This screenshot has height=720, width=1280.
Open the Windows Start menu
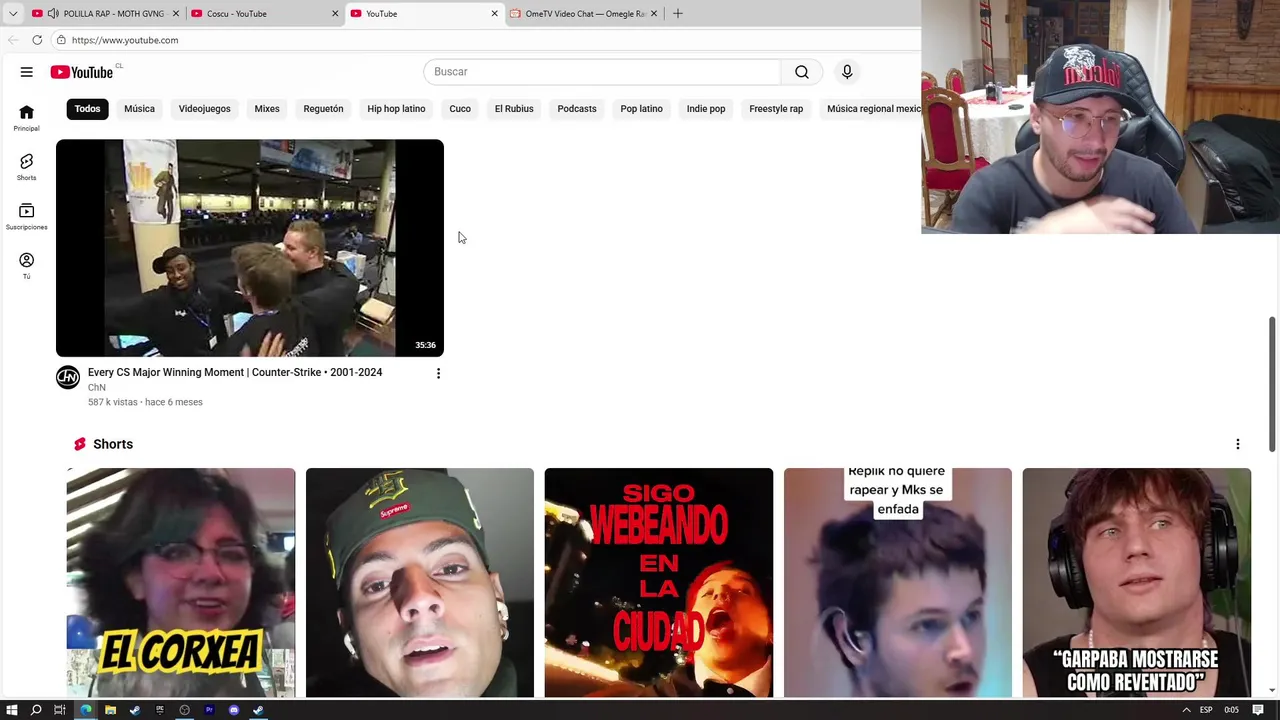[x=12, y=710]
